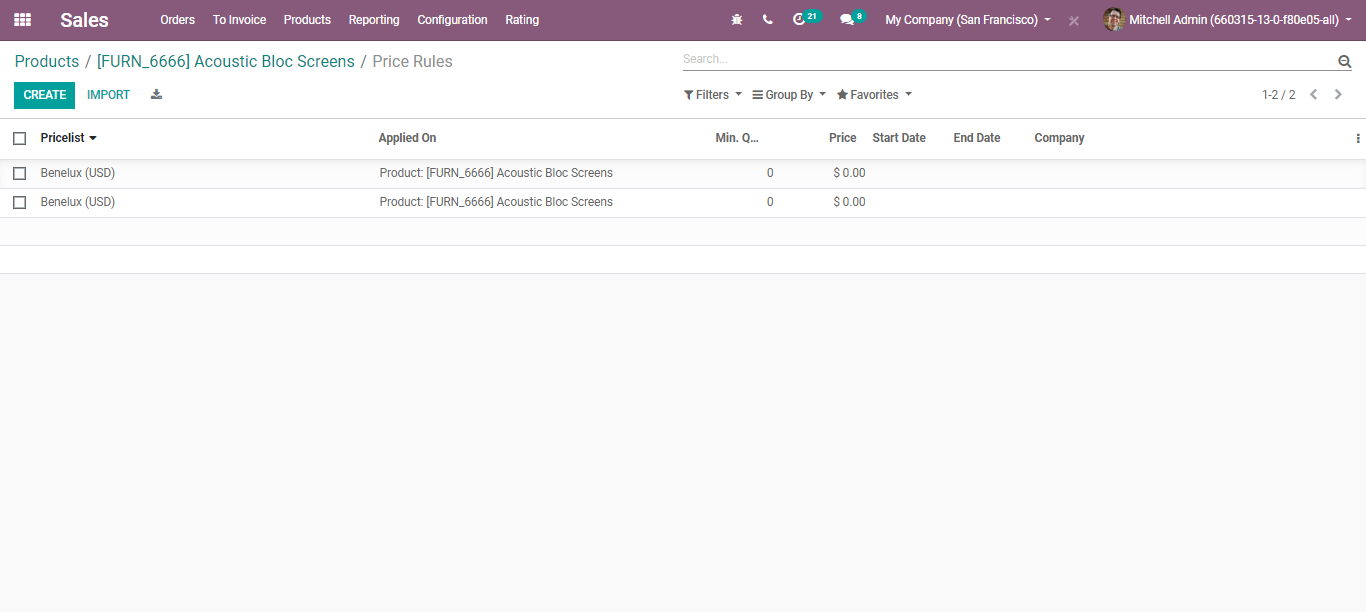
Task: Open the conversations chat icon with badge 8
Action: (852, 19)
